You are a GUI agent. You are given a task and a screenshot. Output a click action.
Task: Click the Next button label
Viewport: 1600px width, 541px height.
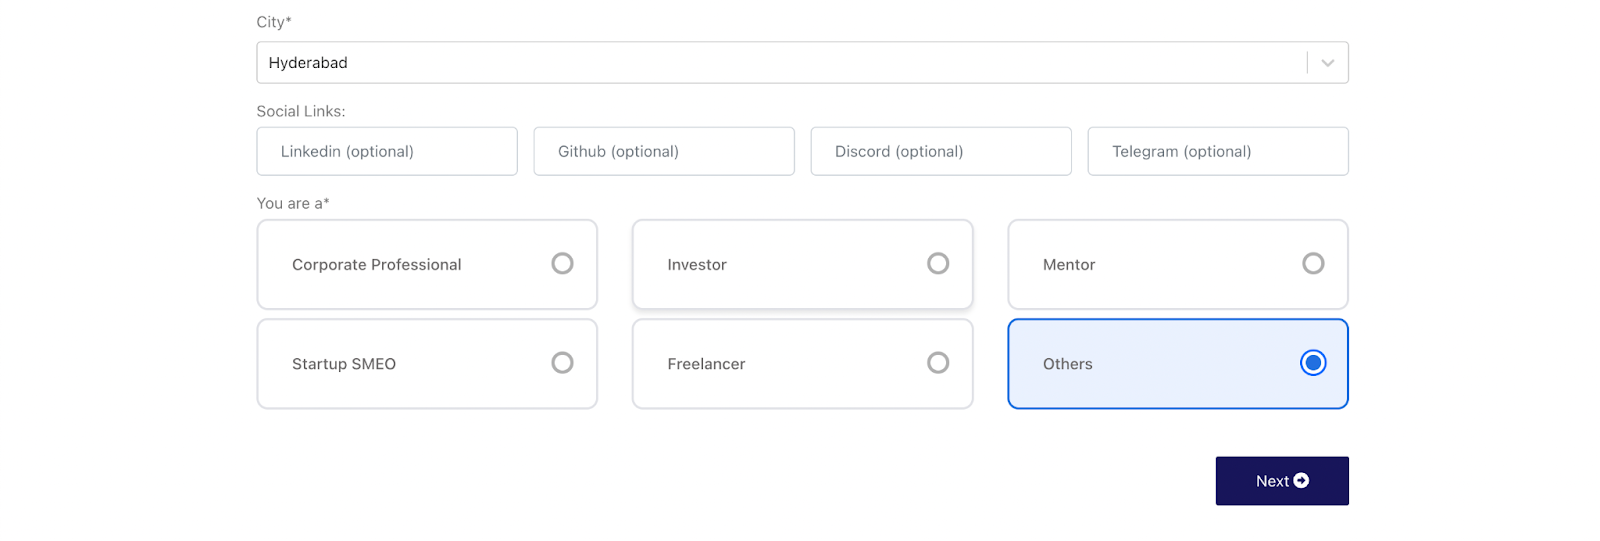[x=1272, y=481]
